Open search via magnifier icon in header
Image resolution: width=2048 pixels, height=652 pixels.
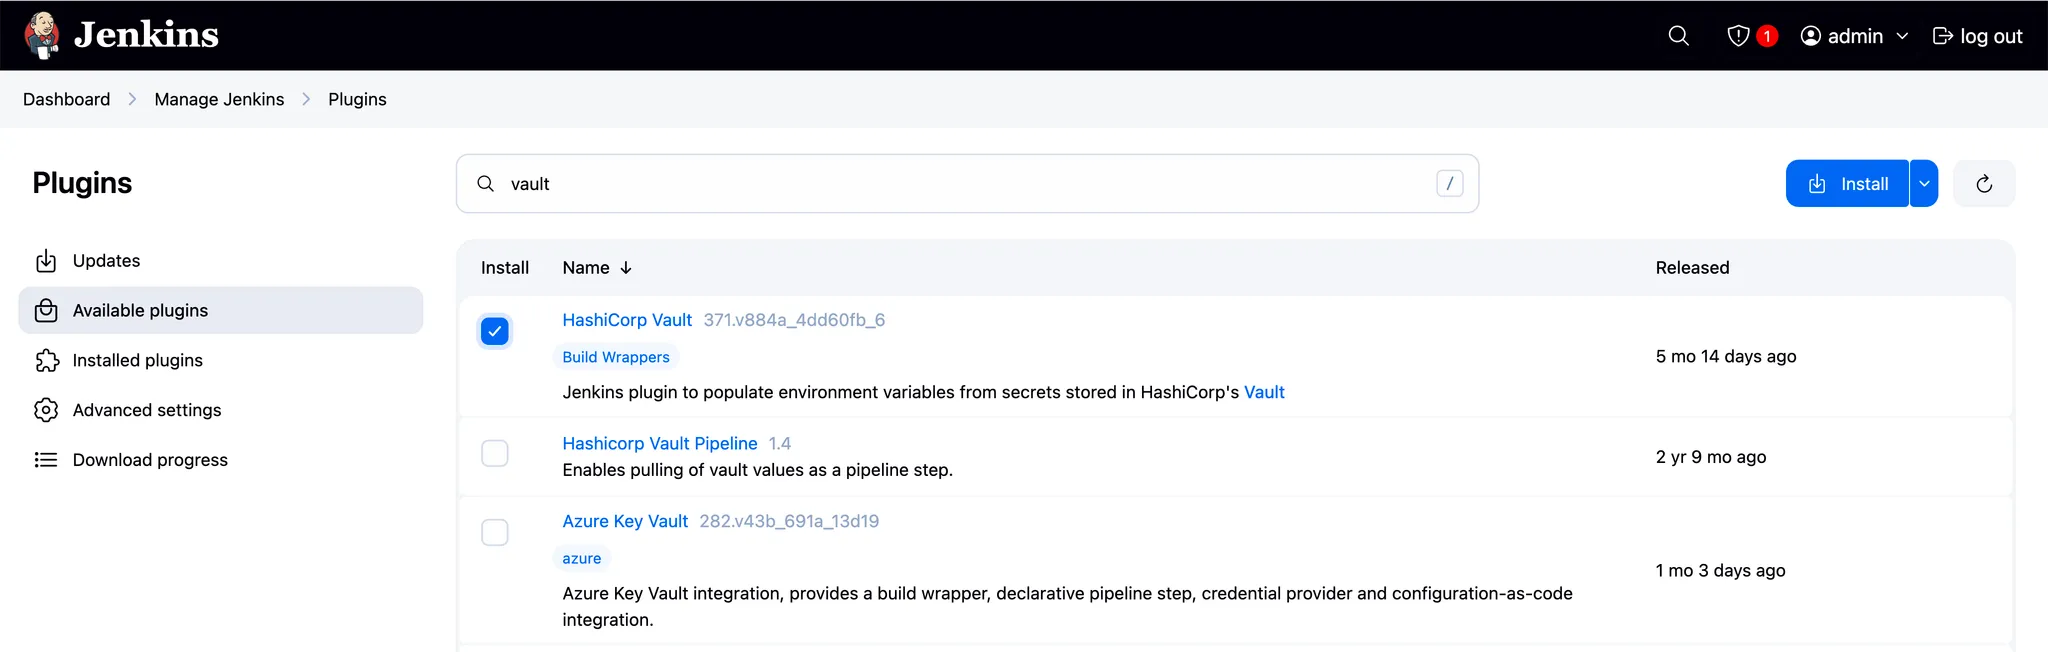point(1679,36)
